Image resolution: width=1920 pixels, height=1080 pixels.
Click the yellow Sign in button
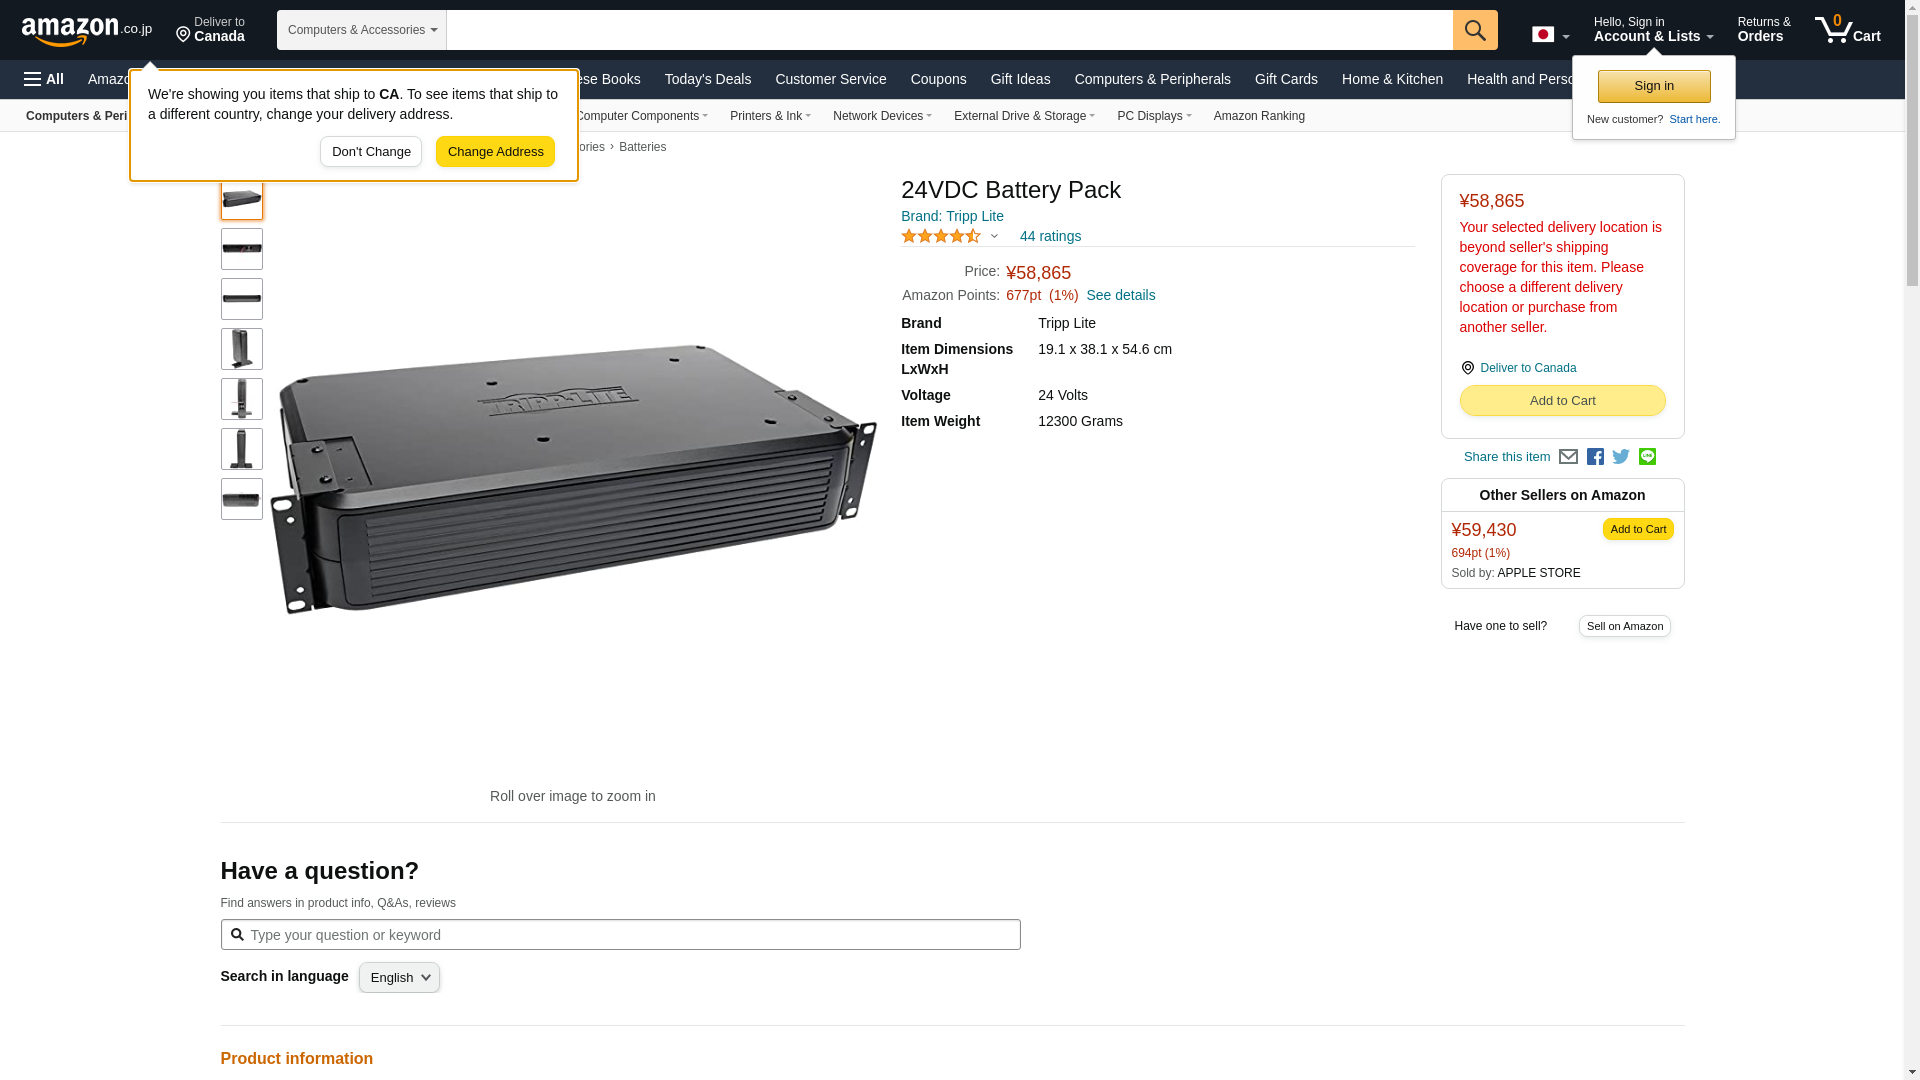pos(1653,86)
